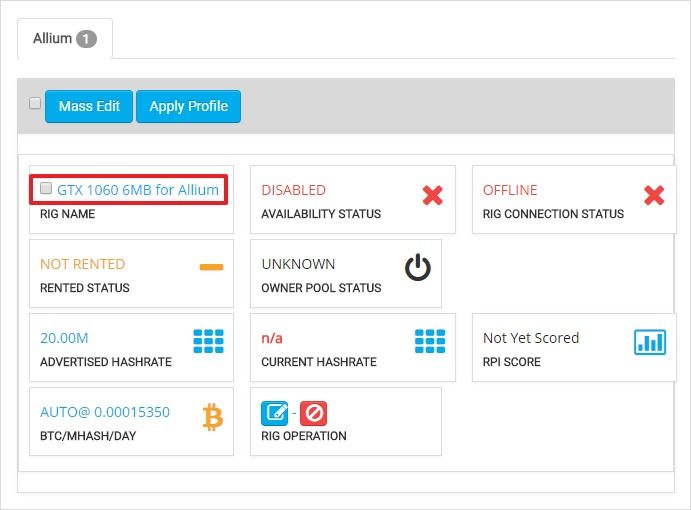
Task: Click the blue edit rig icon
Action: pos(275,413)
